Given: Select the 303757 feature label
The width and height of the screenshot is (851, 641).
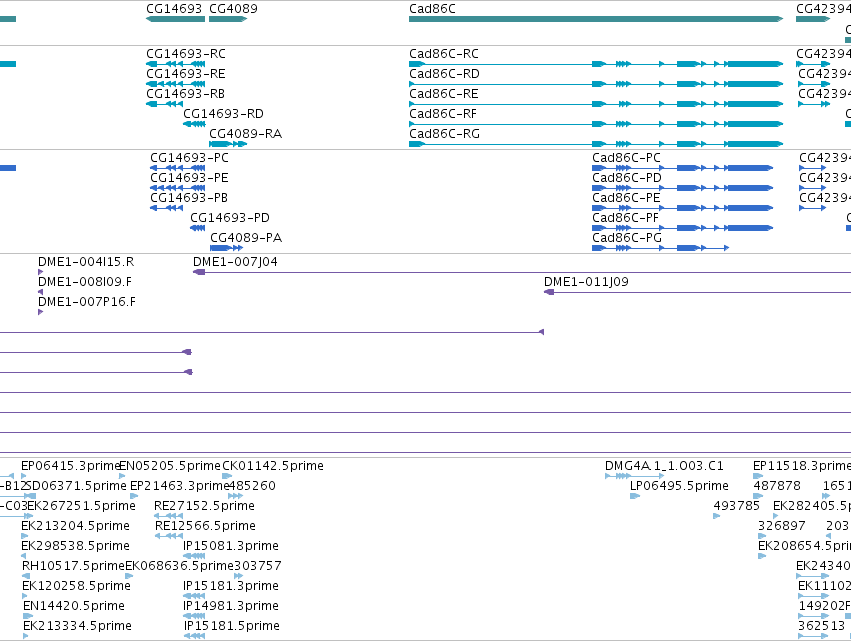Looking at the screenshot, I should [258, 567].
